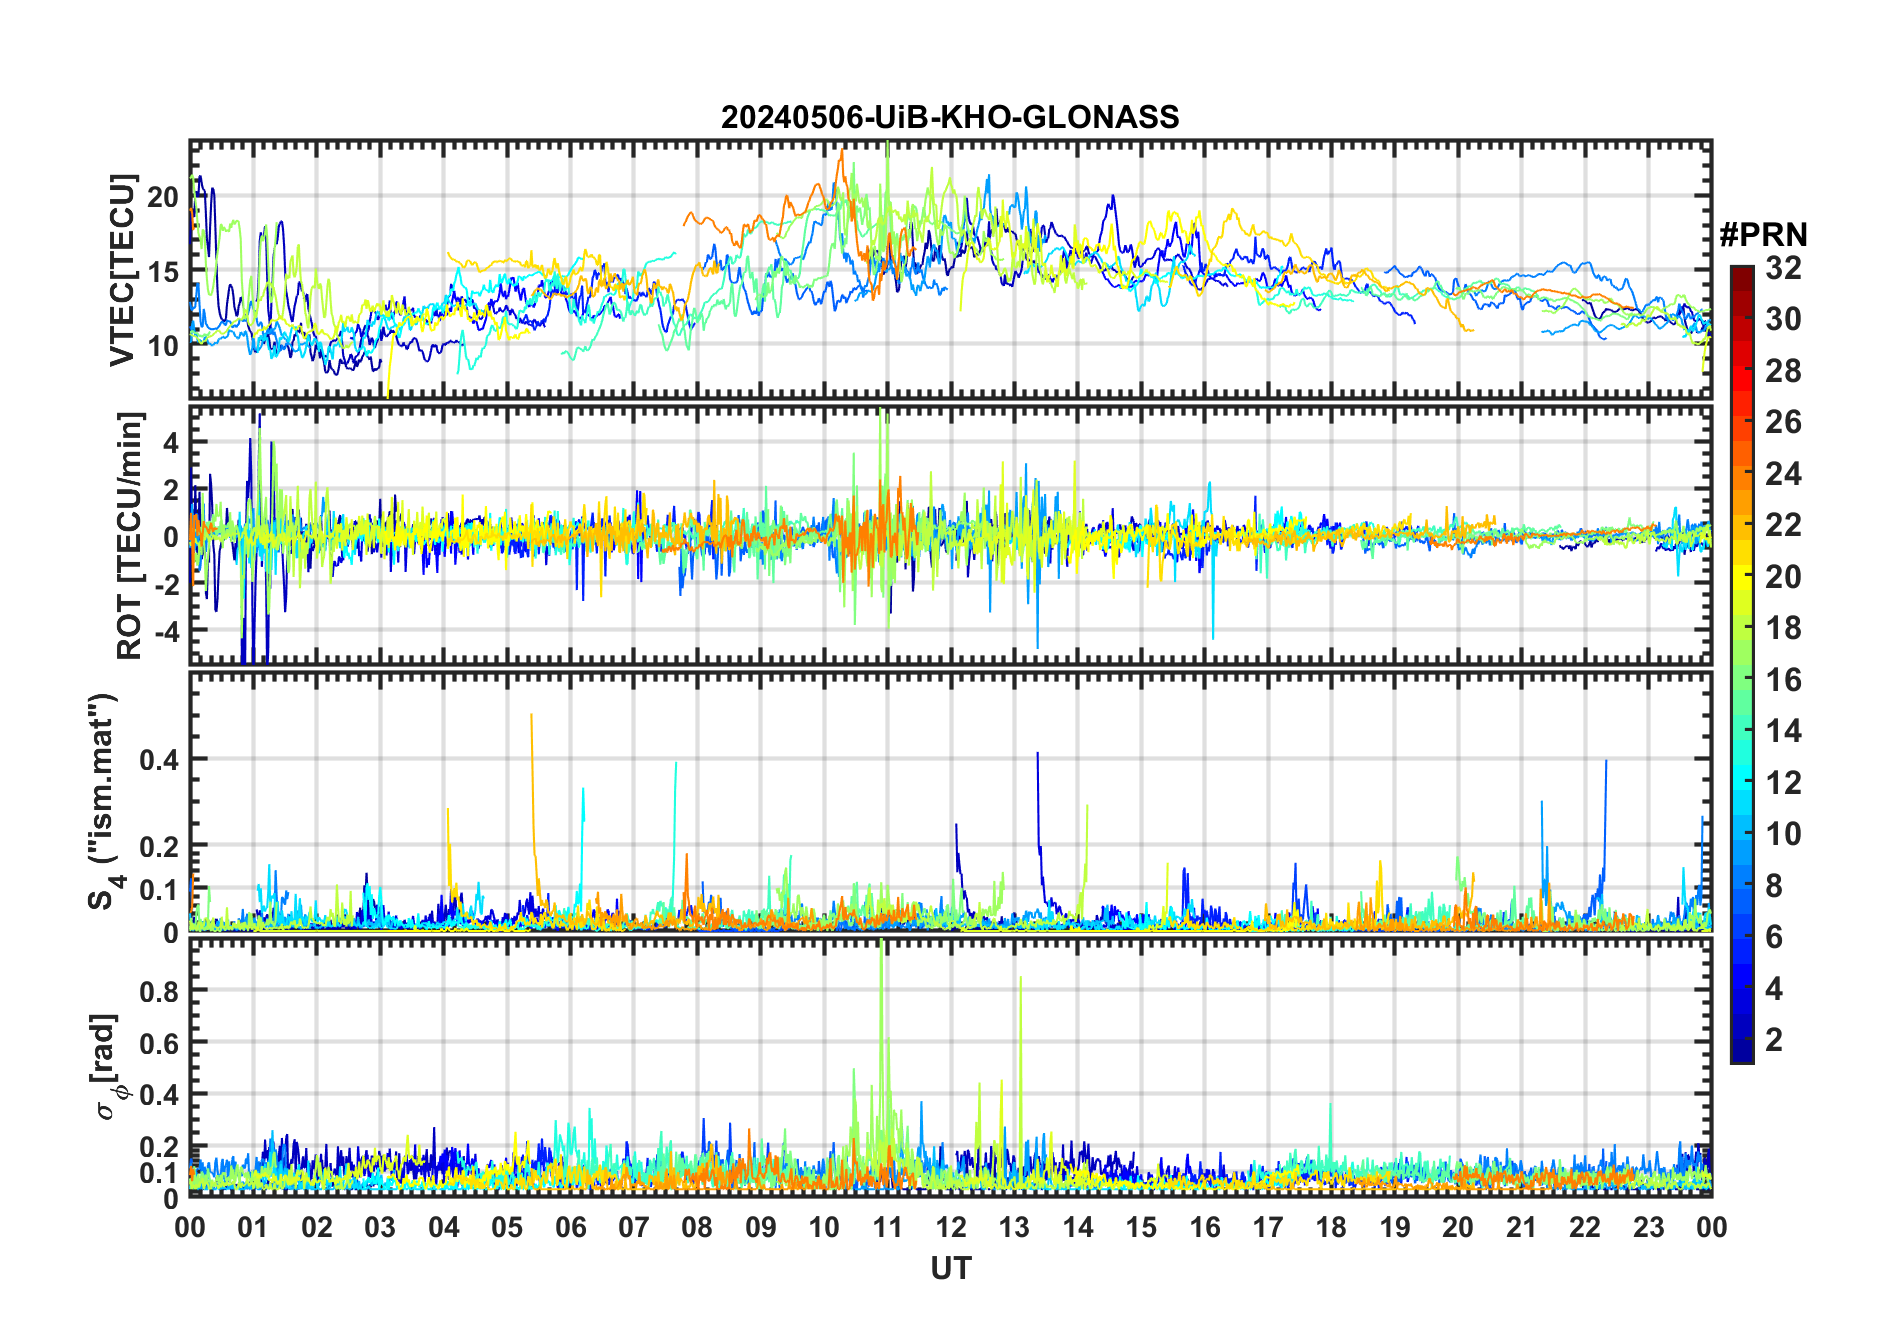Select the "#PRN" colorbar heading
Image resolution: width=1902 pixels, height=1330 pixels.
[1764, 235]
